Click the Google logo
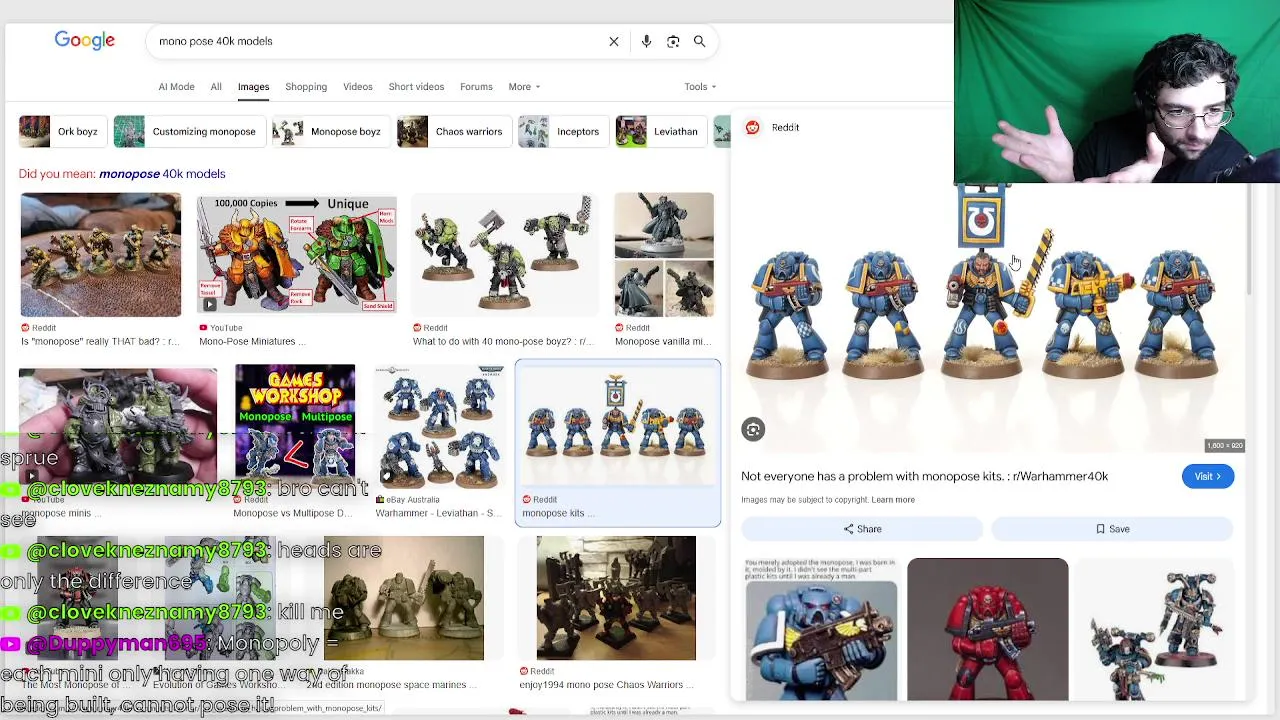This screenshot has height=720, width=1280. click(x=85, y=41)
